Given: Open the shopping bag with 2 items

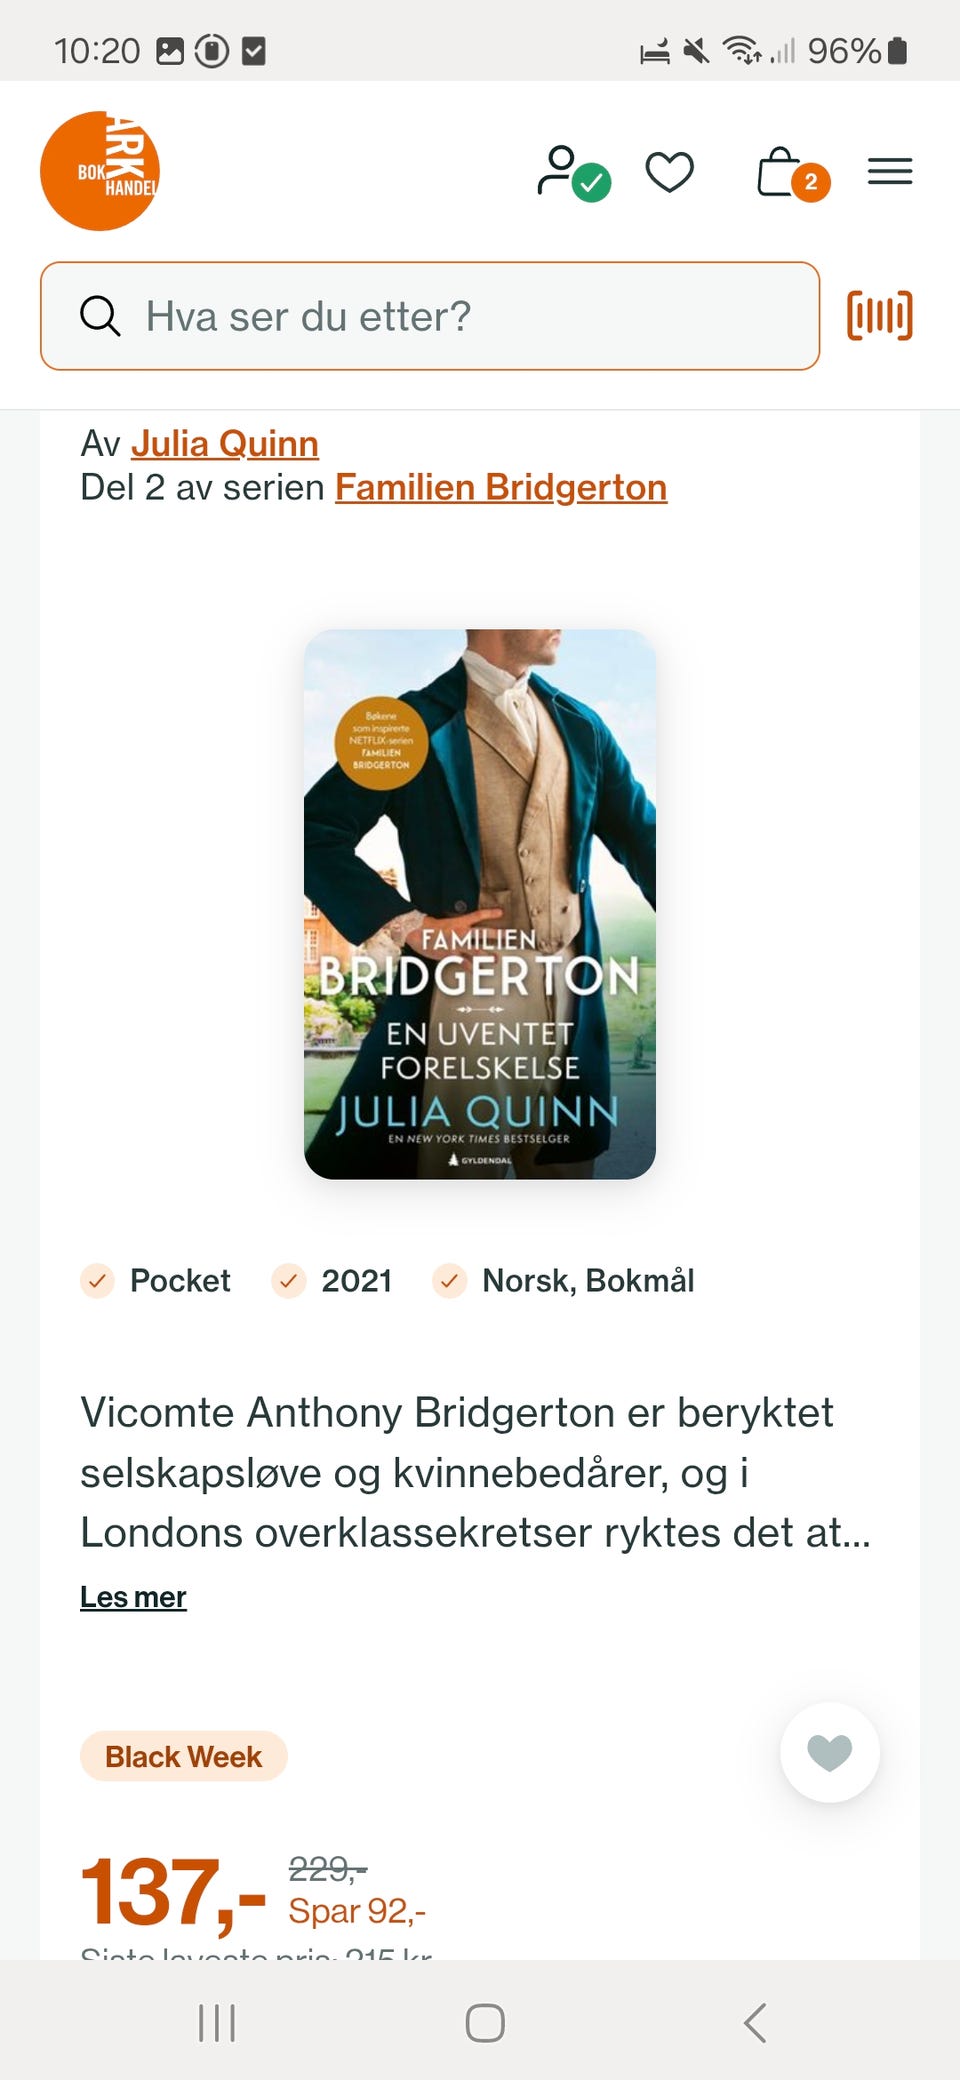Looking at the screenshot, I should click(x=792, y=173).
